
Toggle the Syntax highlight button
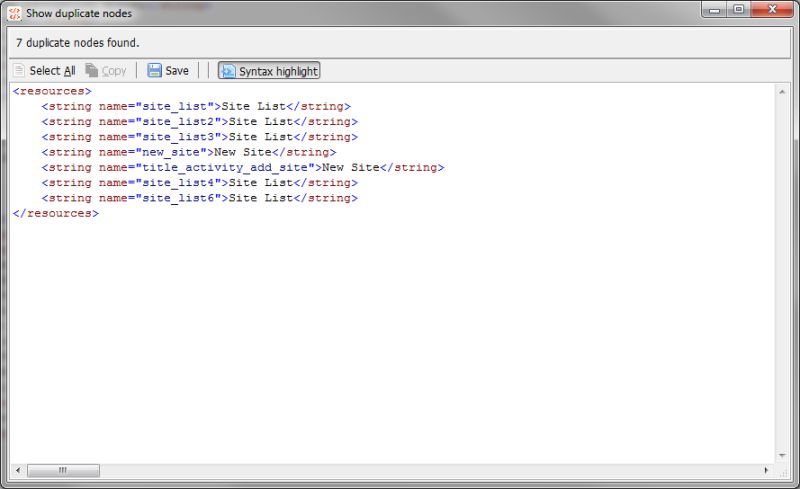tap(269, 70)
